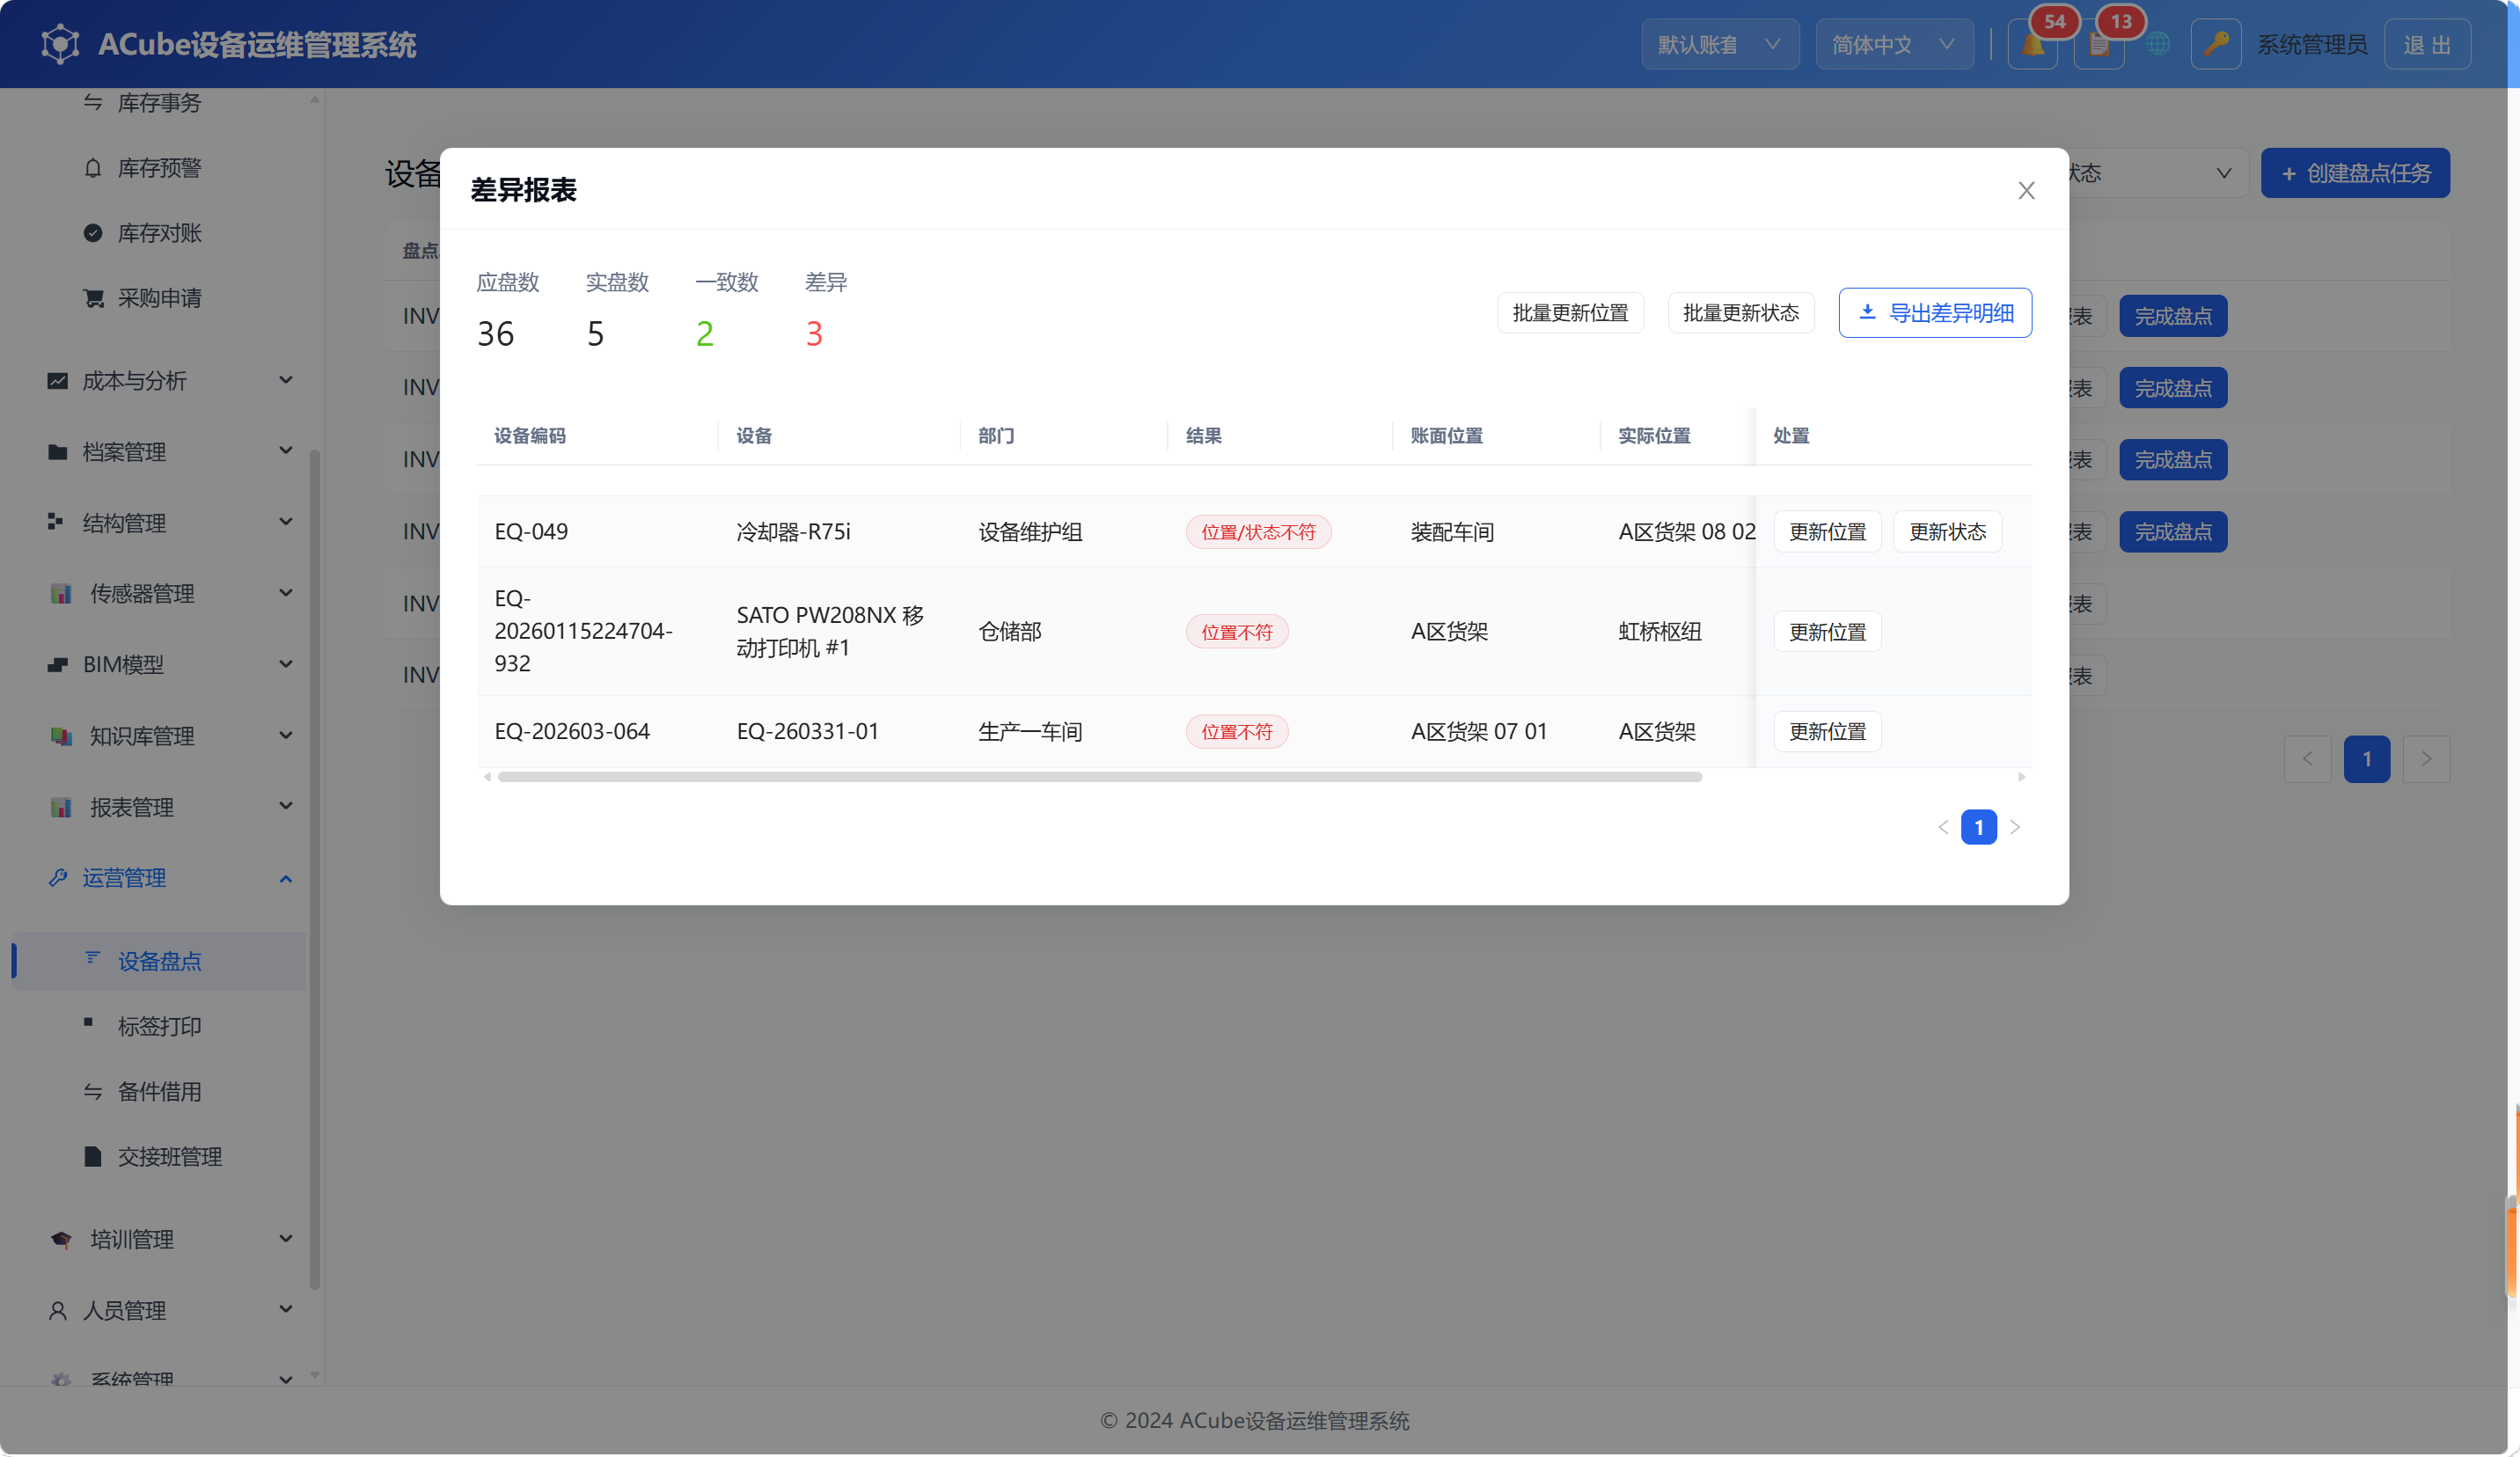Expand the BIM模型 menu chevron
The height and width of the screenshot is (1457, 2520).
click(286, 664)
